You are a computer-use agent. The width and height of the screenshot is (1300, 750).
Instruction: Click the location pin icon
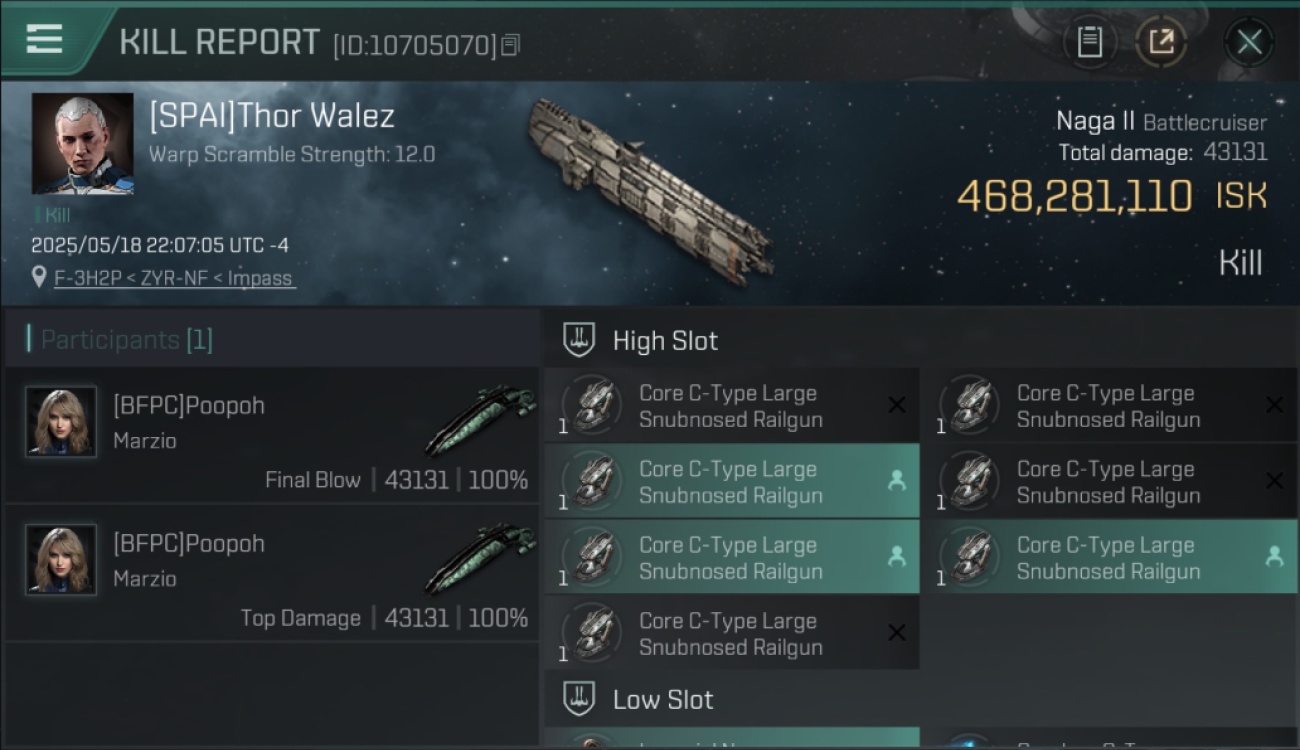pyautogui.click(x=39, y=278)
